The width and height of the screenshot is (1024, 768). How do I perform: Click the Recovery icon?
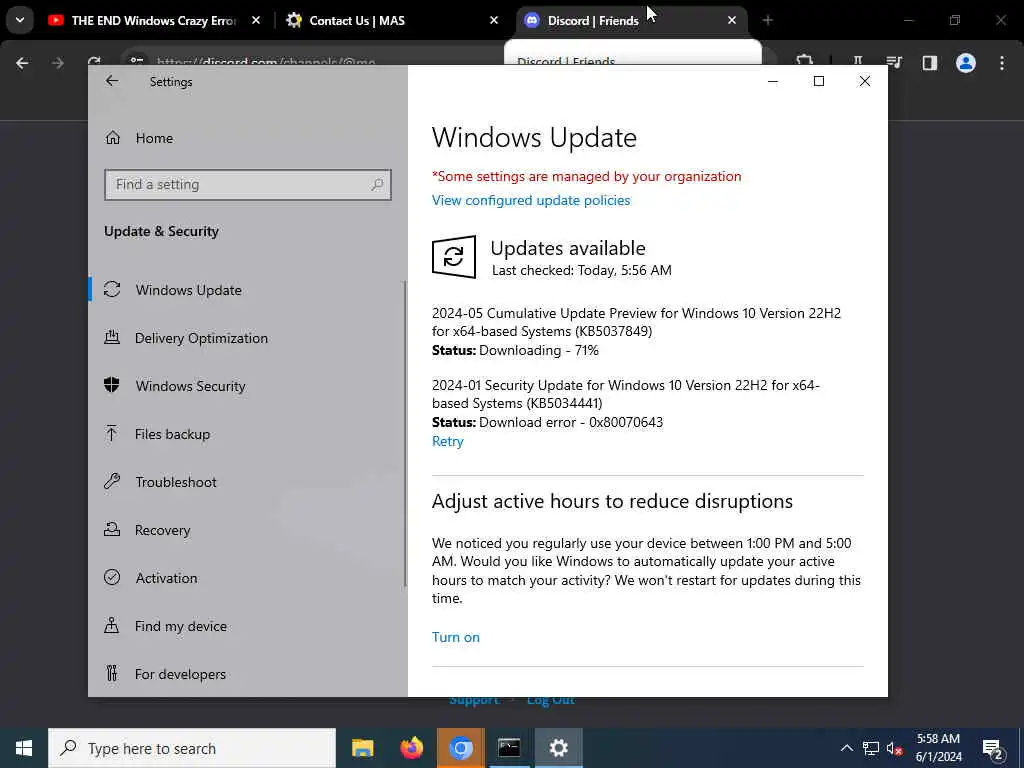click(112, 529)
